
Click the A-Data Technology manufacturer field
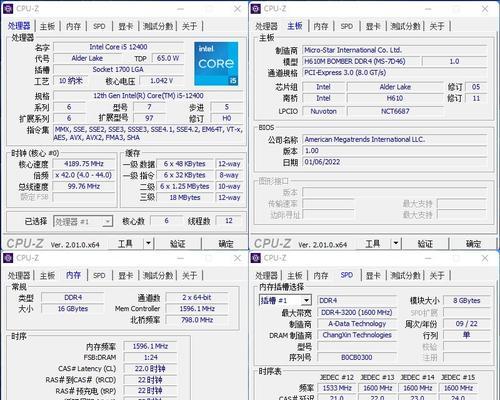357,324
